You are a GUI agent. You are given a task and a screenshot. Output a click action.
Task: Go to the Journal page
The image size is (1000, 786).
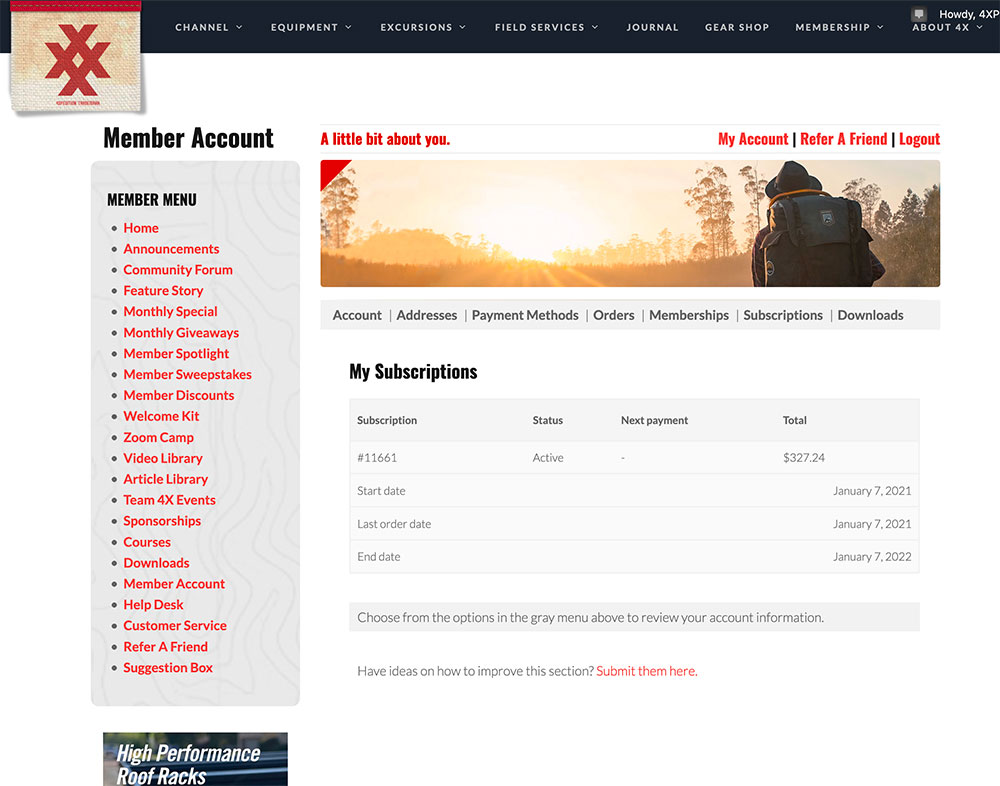pos(652,27)
